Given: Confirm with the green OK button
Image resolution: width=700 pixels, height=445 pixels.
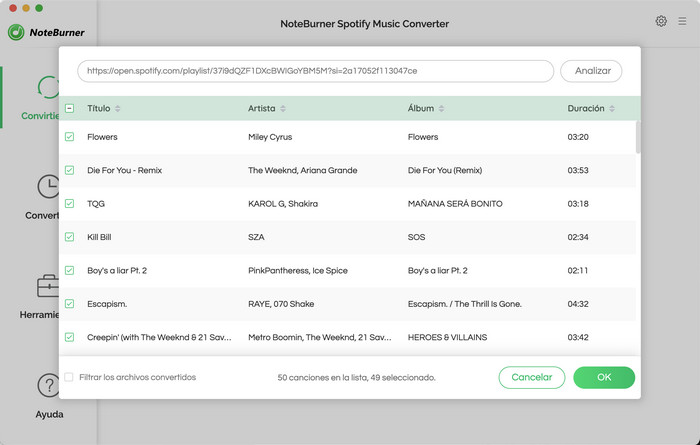Looking at the screenshot, I should [x=604, y=377].
